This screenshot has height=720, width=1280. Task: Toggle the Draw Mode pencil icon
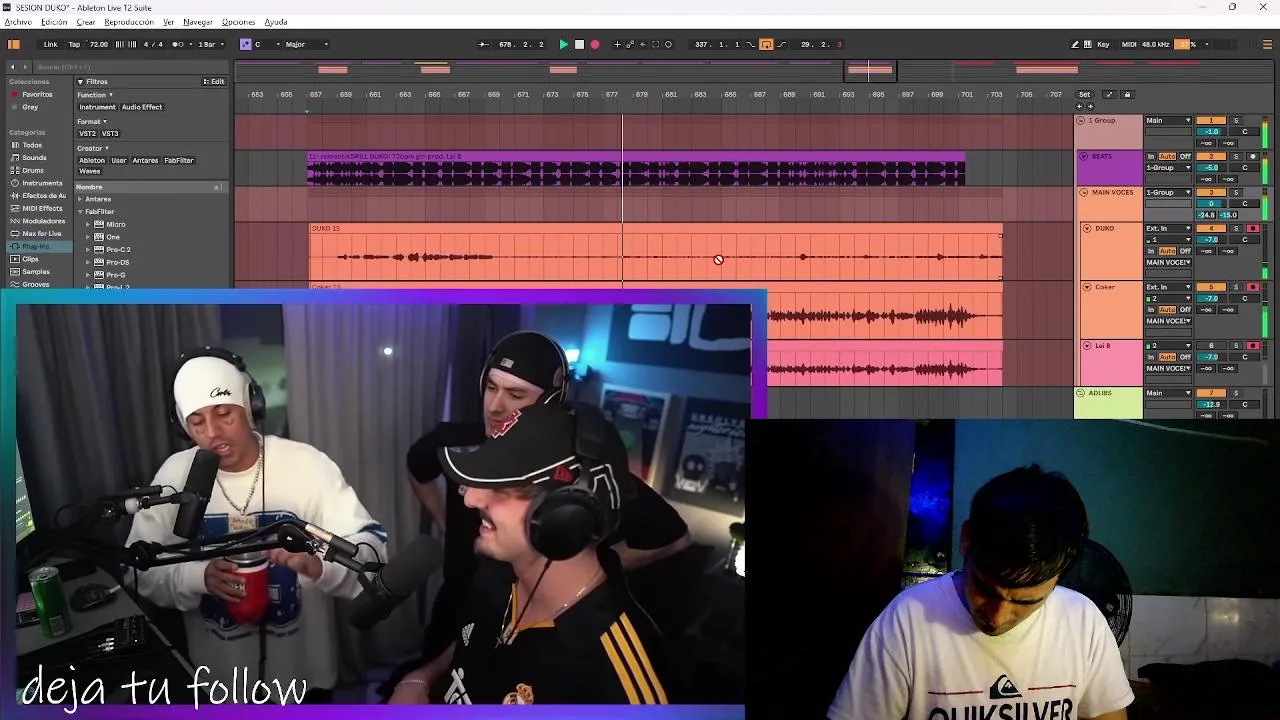click(1075, 44)
